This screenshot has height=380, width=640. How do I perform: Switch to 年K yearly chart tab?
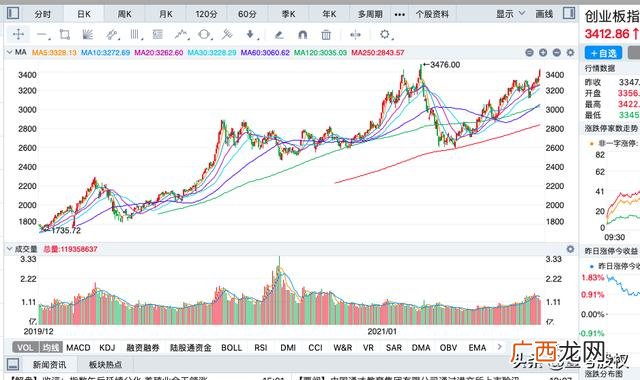pos(329,14)
